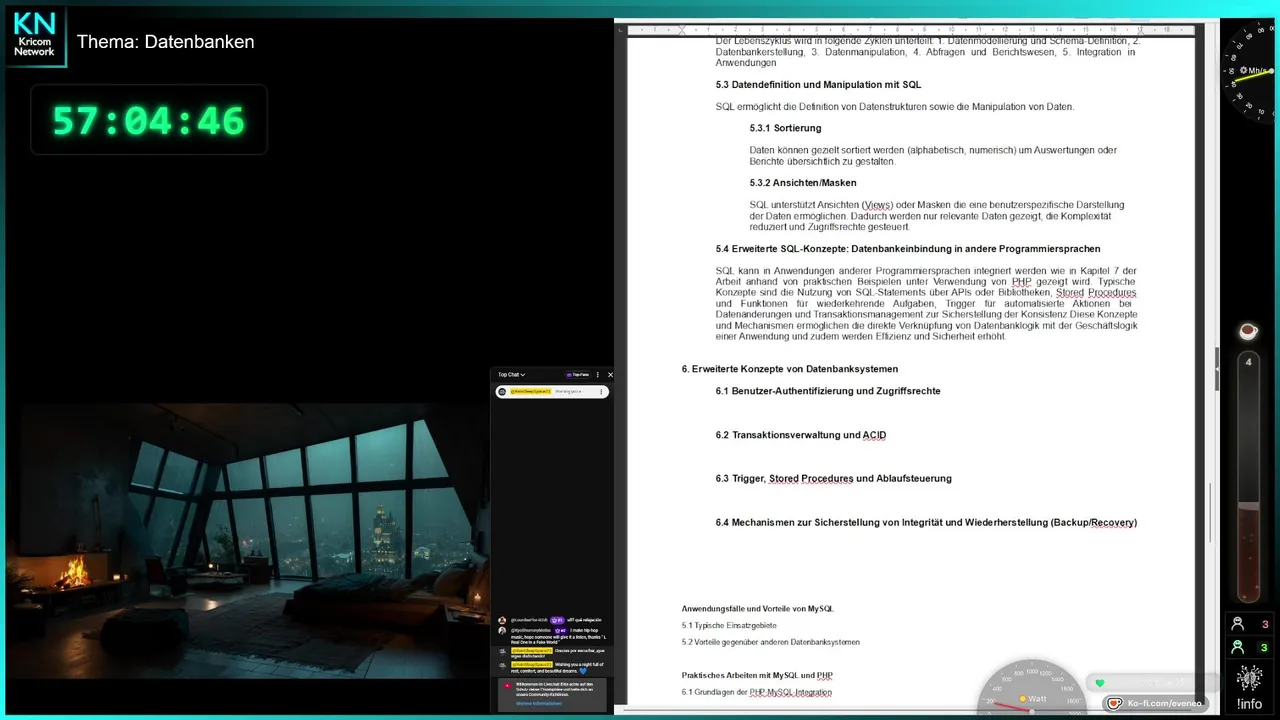
Task: Click 'Praktisches Arbeiten mit MySQL und PHP'
Action: [x=757, y=675]
